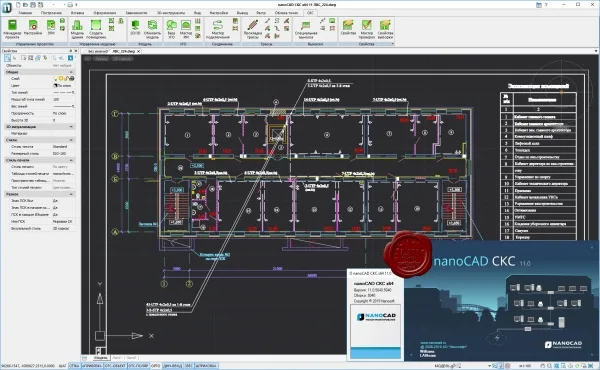This screenshot has width=600, height=370.
Task: Click the ribbon icon between Настройки and Модель здания
Action: pos(51,27)
